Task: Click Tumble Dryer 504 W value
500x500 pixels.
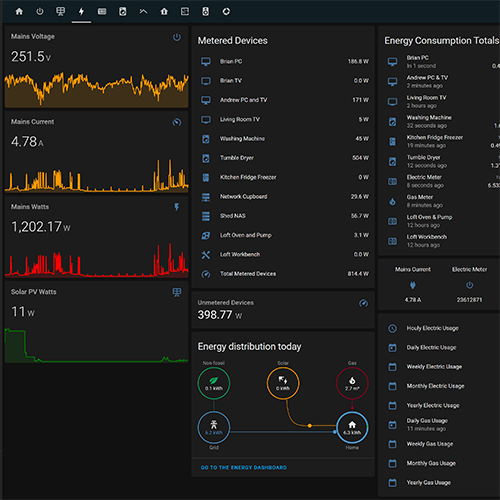Action: [x=360, y=158]
